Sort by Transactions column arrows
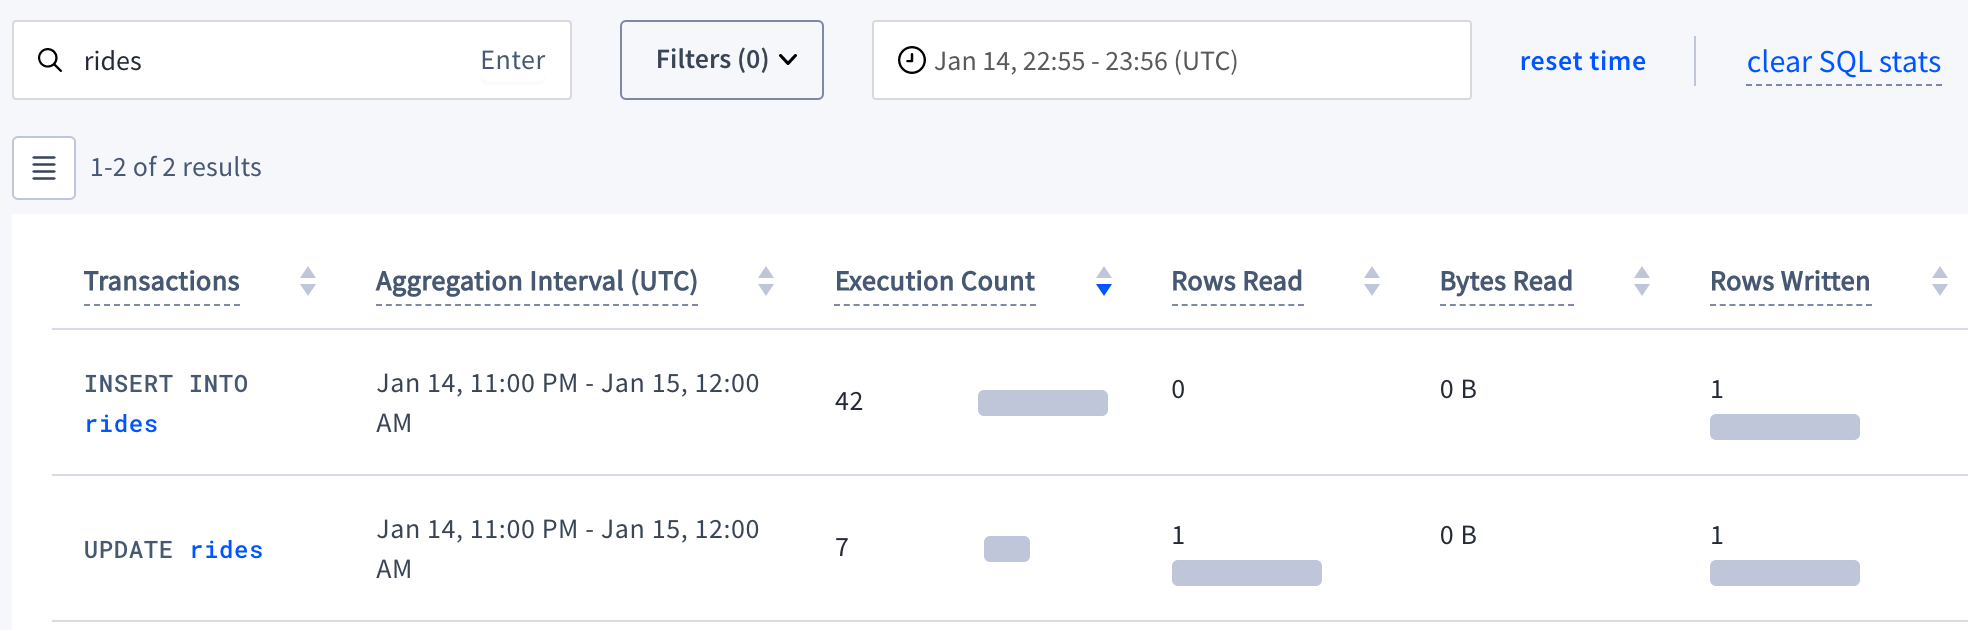Viewport: 1968px width, 630px height. point(308,282)
